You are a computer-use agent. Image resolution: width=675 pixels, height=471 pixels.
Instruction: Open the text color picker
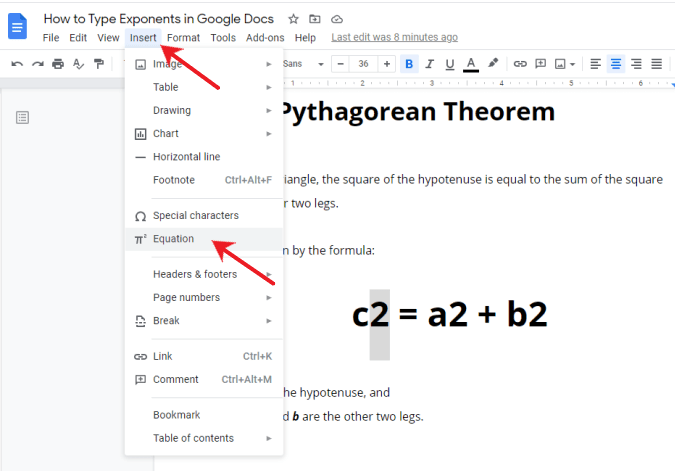[471, 65]
